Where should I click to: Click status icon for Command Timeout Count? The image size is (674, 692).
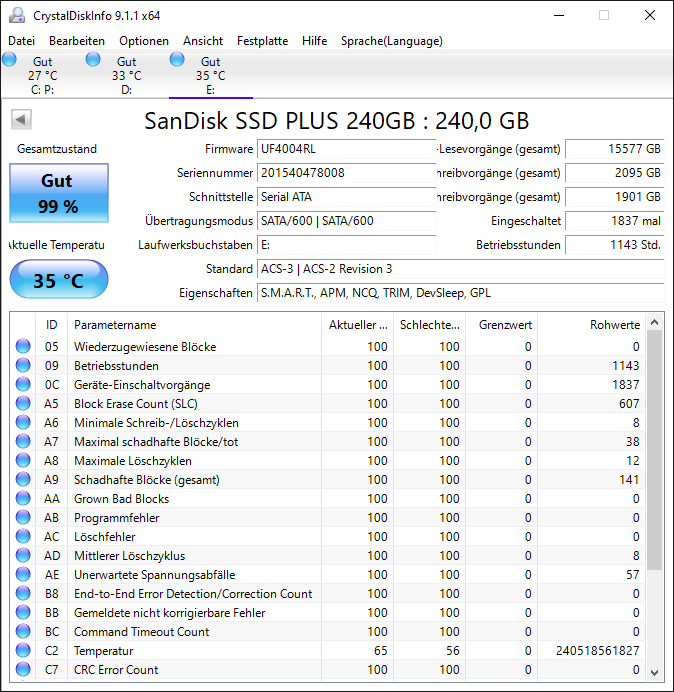click(23, 631)
